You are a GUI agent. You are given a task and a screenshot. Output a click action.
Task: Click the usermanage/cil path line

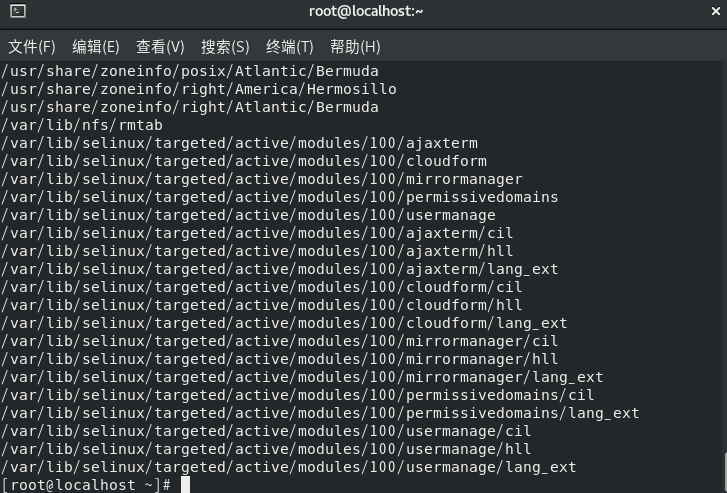click(266, 432)
